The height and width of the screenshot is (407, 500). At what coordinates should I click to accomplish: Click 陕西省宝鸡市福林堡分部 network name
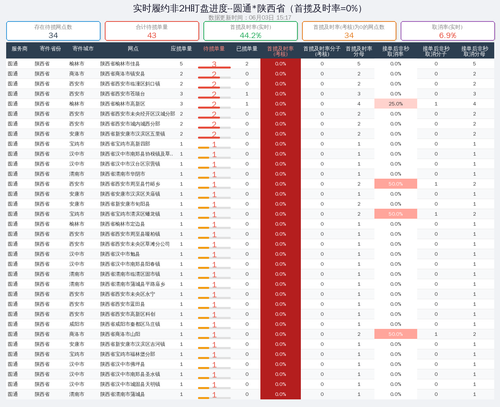pos(128,354)
